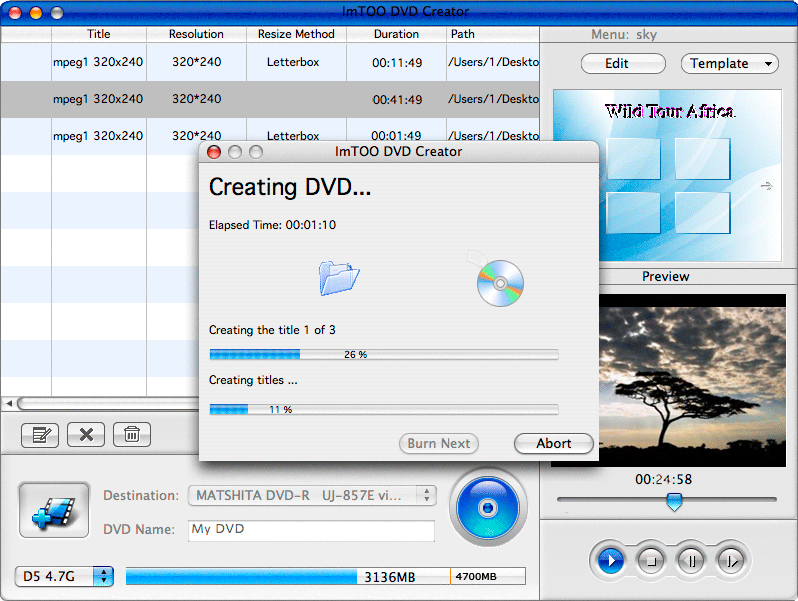The width and height of the screenshot is (798, 601).
Task: Click the remove selected title X icon
Action: [86, 435]
